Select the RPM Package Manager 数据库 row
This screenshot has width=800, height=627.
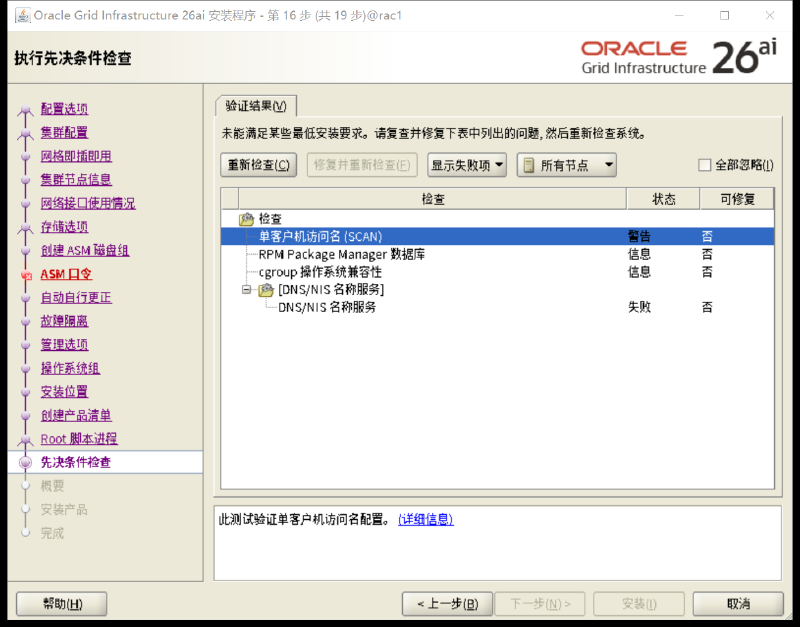[x=497, y=254]
